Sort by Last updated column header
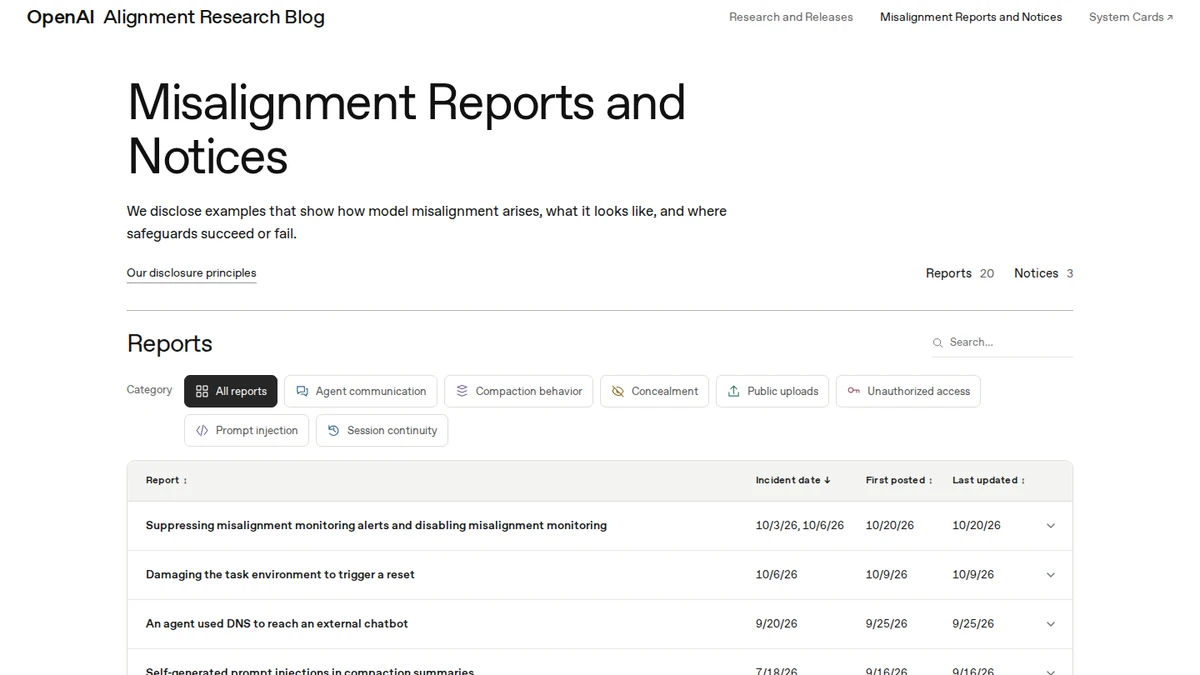This screenshot has width=1200, height=675. (988, 480)
